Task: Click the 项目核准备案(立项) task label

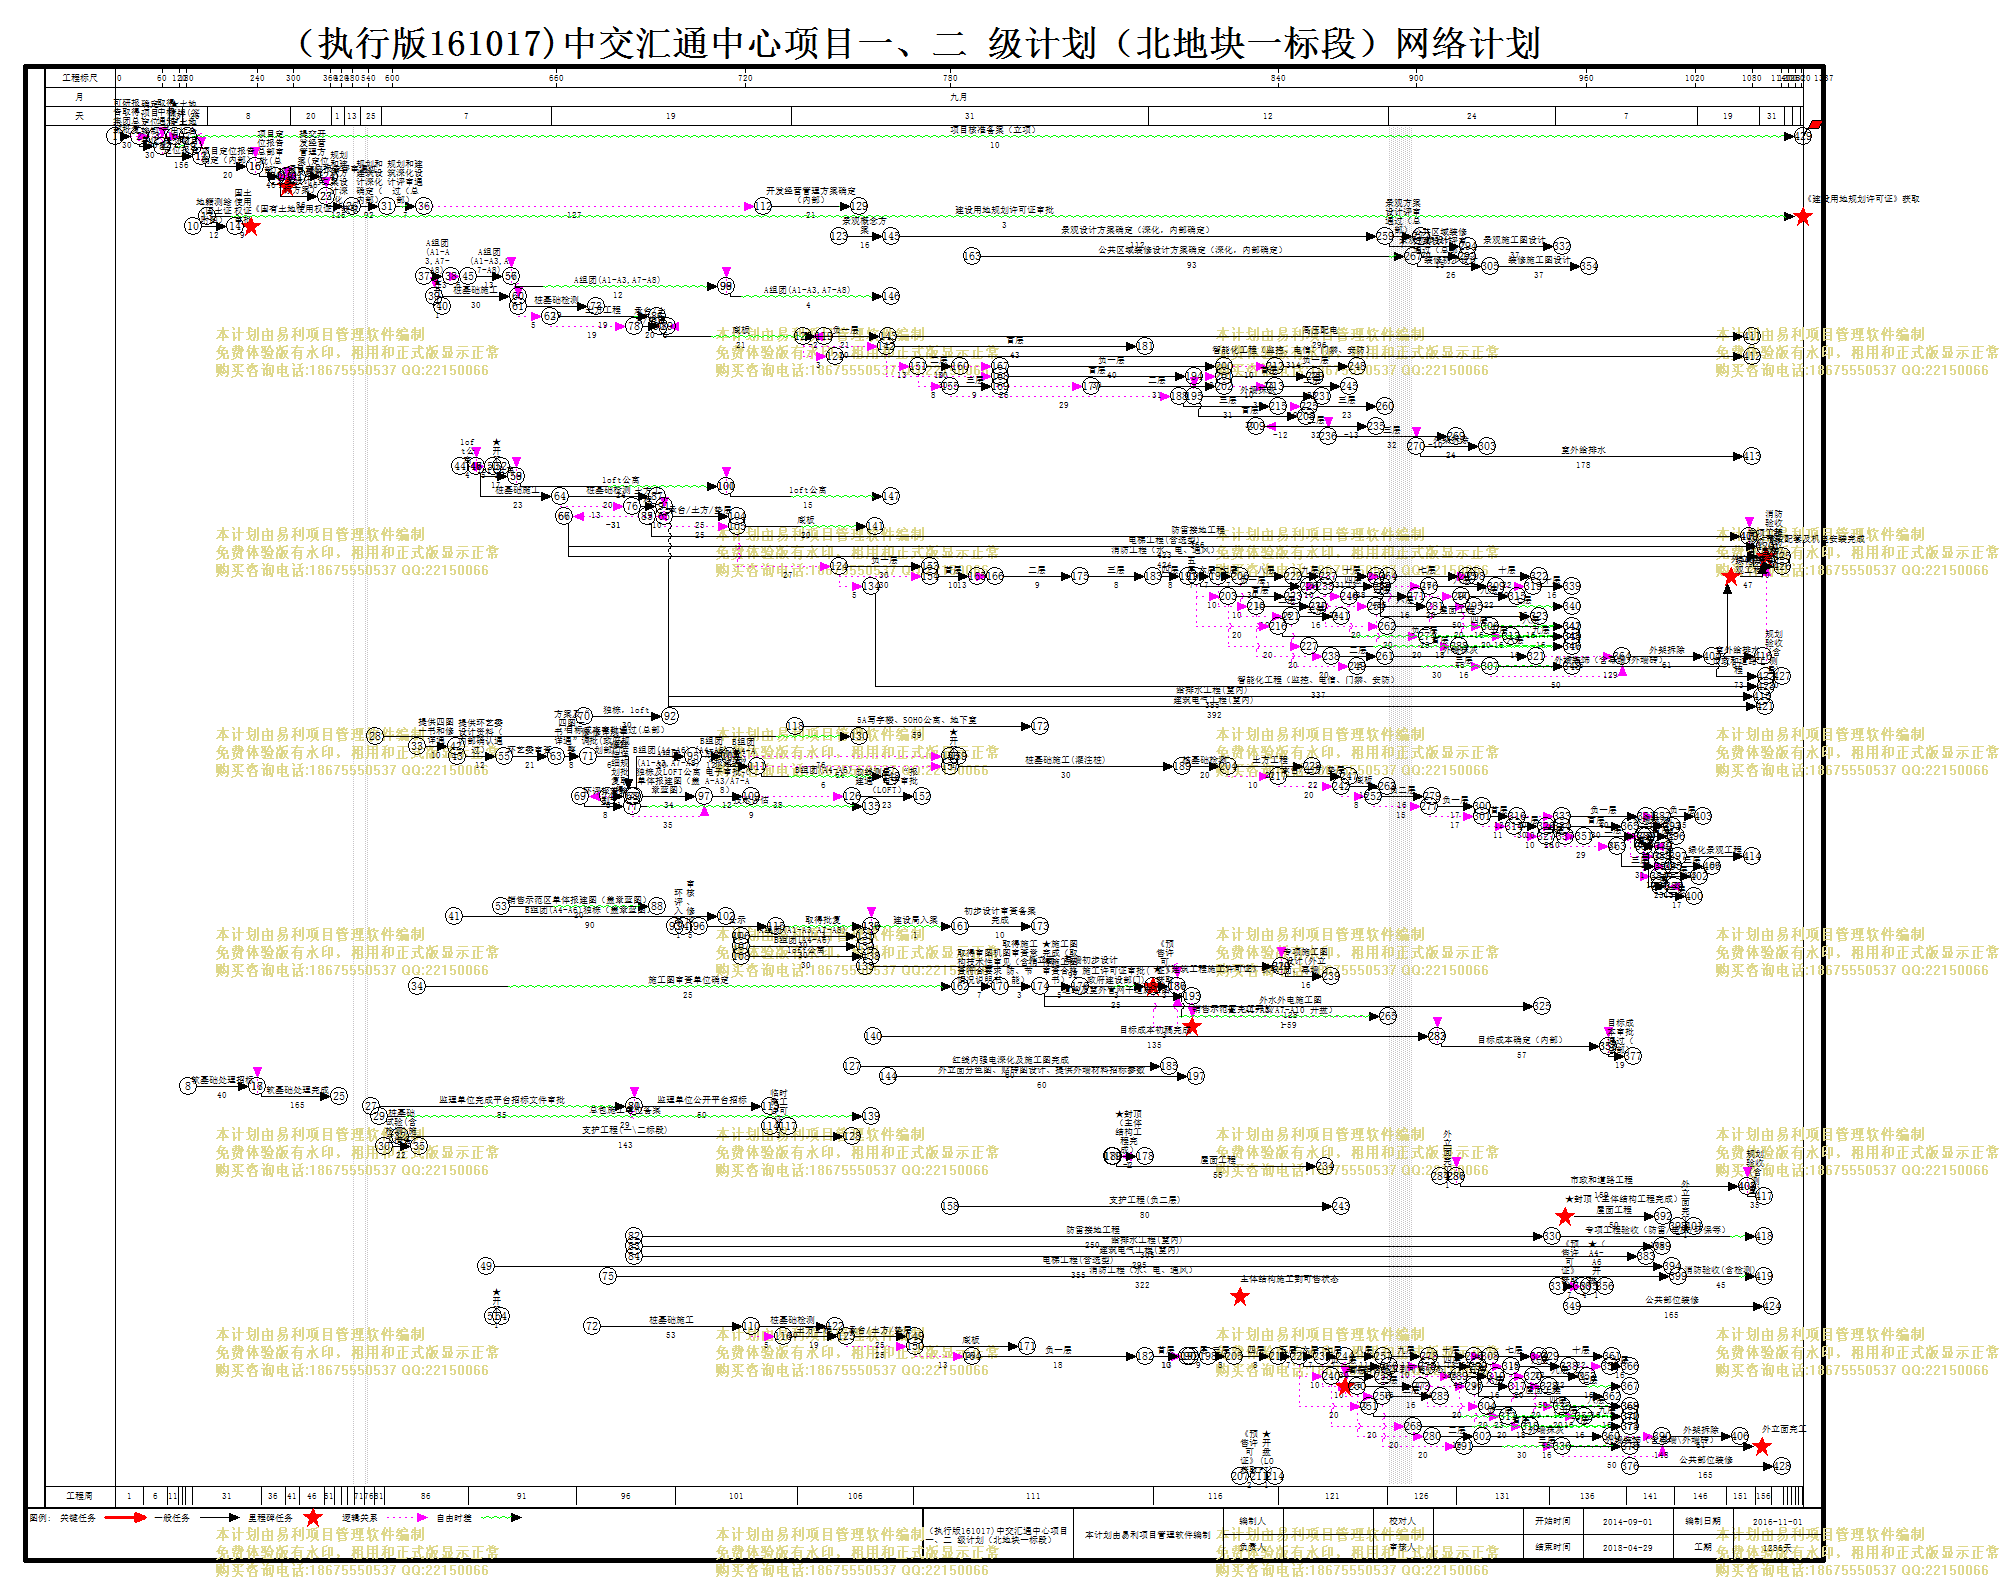Action: coord(993,130)
